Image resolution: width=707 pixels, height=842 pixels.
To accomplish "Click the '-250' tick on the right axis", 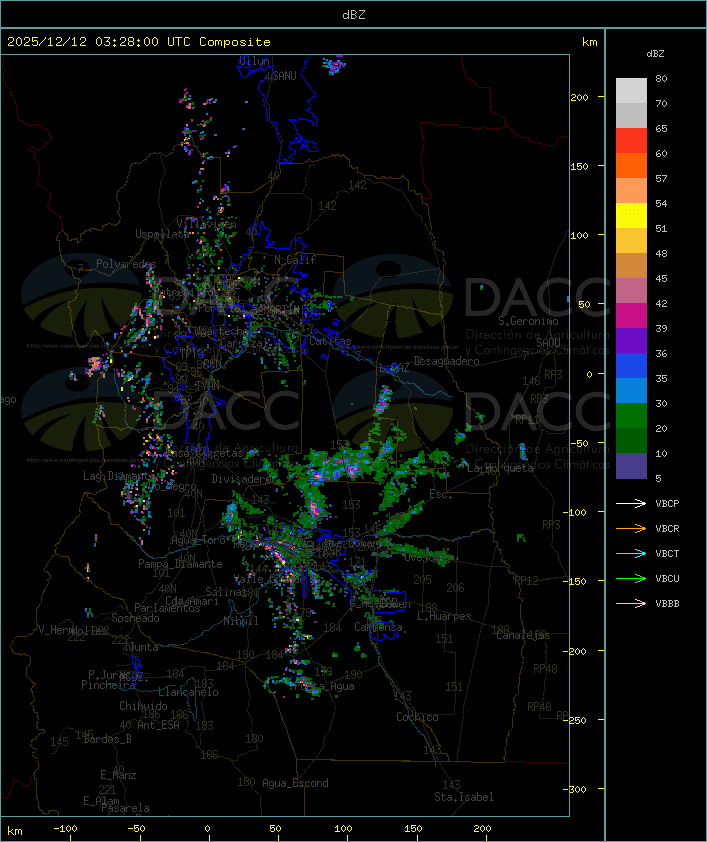I will [x=577, y=720].
